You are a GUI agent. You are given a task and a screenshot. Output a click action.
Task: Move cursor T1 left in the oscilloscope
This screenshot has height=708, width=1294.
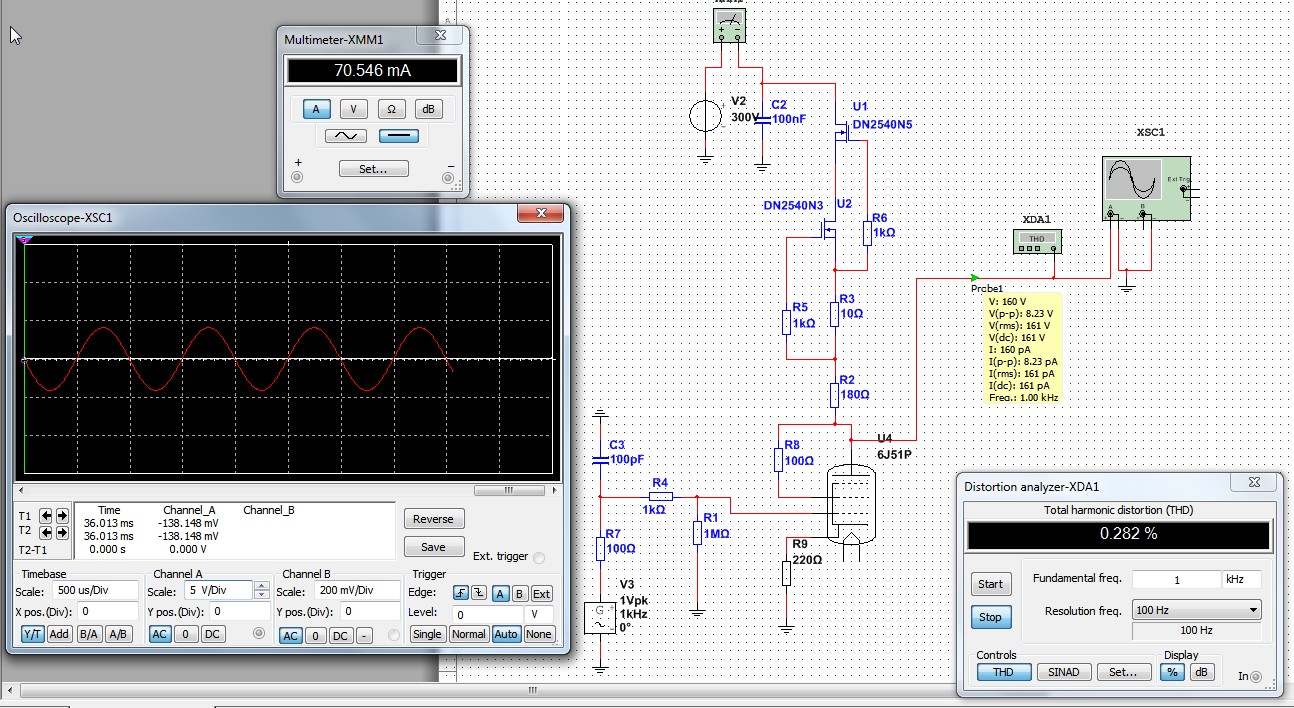(47, 516)
